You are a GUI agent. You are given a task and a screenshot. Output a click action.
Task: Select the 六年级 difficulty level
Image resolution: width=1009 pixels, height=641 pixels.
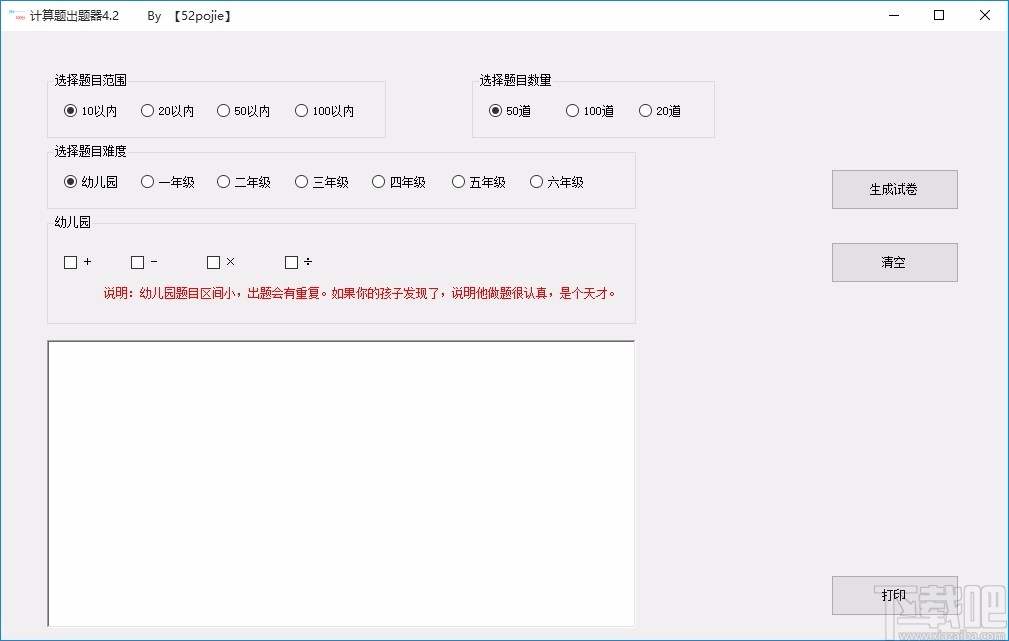click(x=536, y=182)
